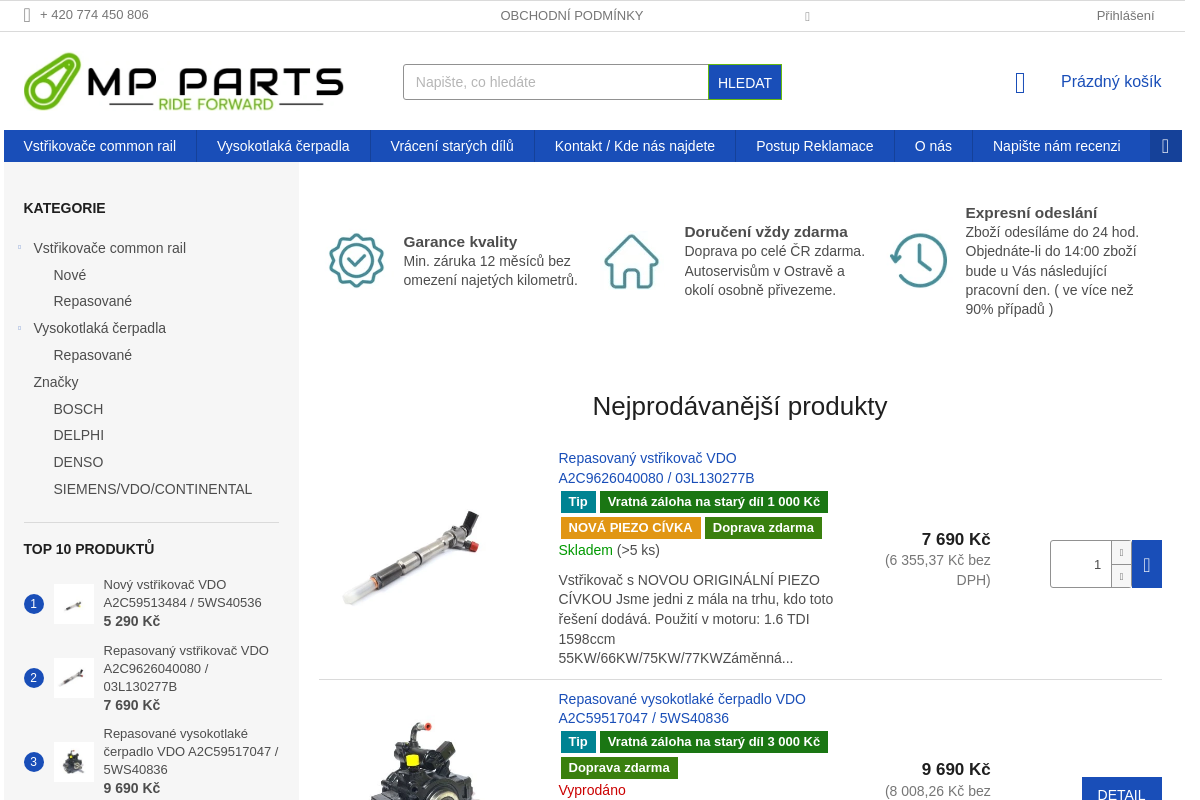
Task: Click the HLEDAT search button
Action: tap(745, 82)
